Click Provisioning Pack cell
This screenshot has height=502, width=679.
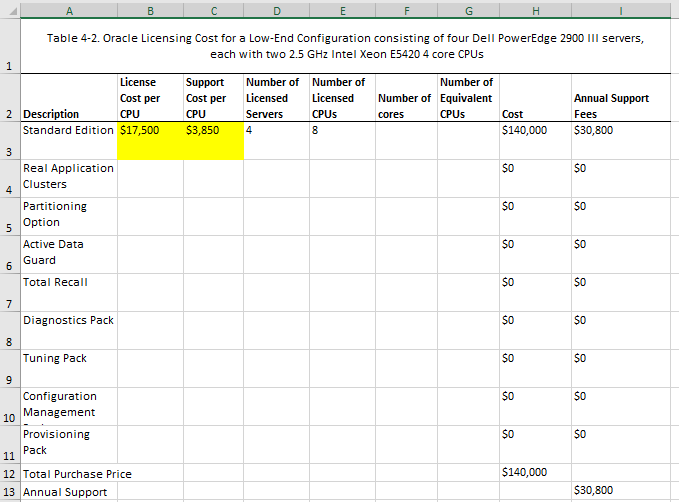click(69, 445)
